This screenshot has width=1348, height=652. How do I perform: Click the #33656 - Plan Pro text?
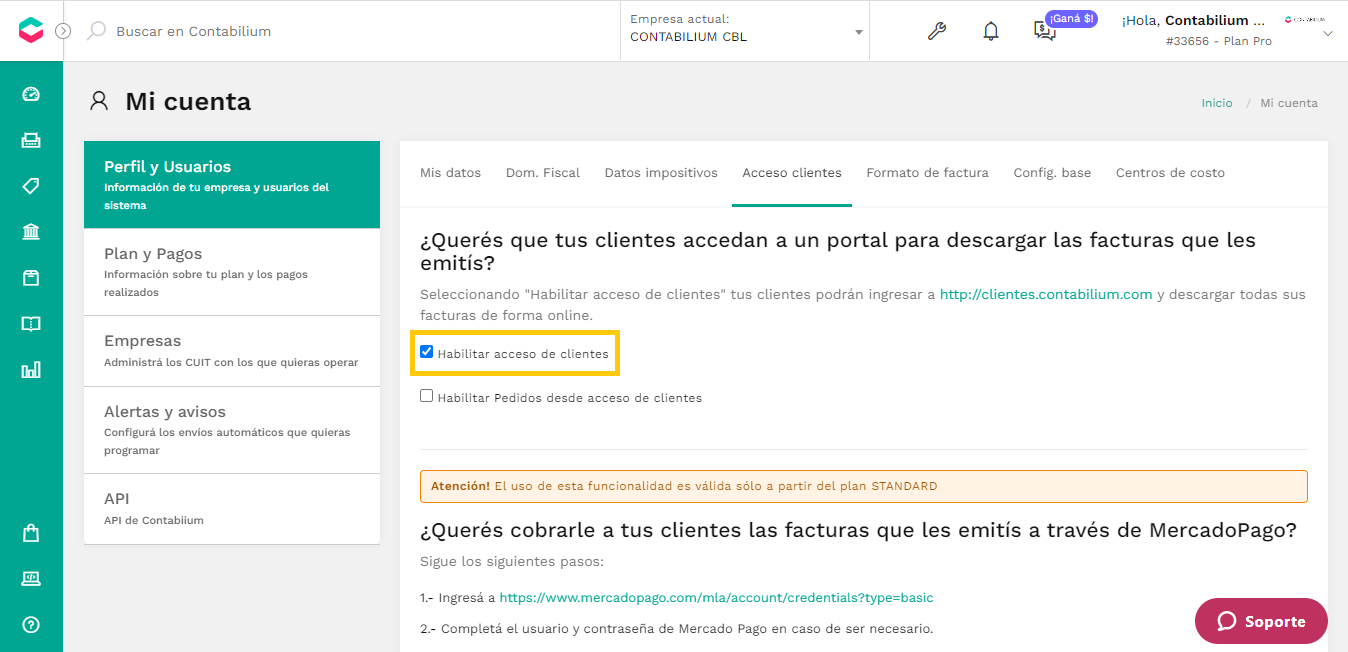(1218, 41)
